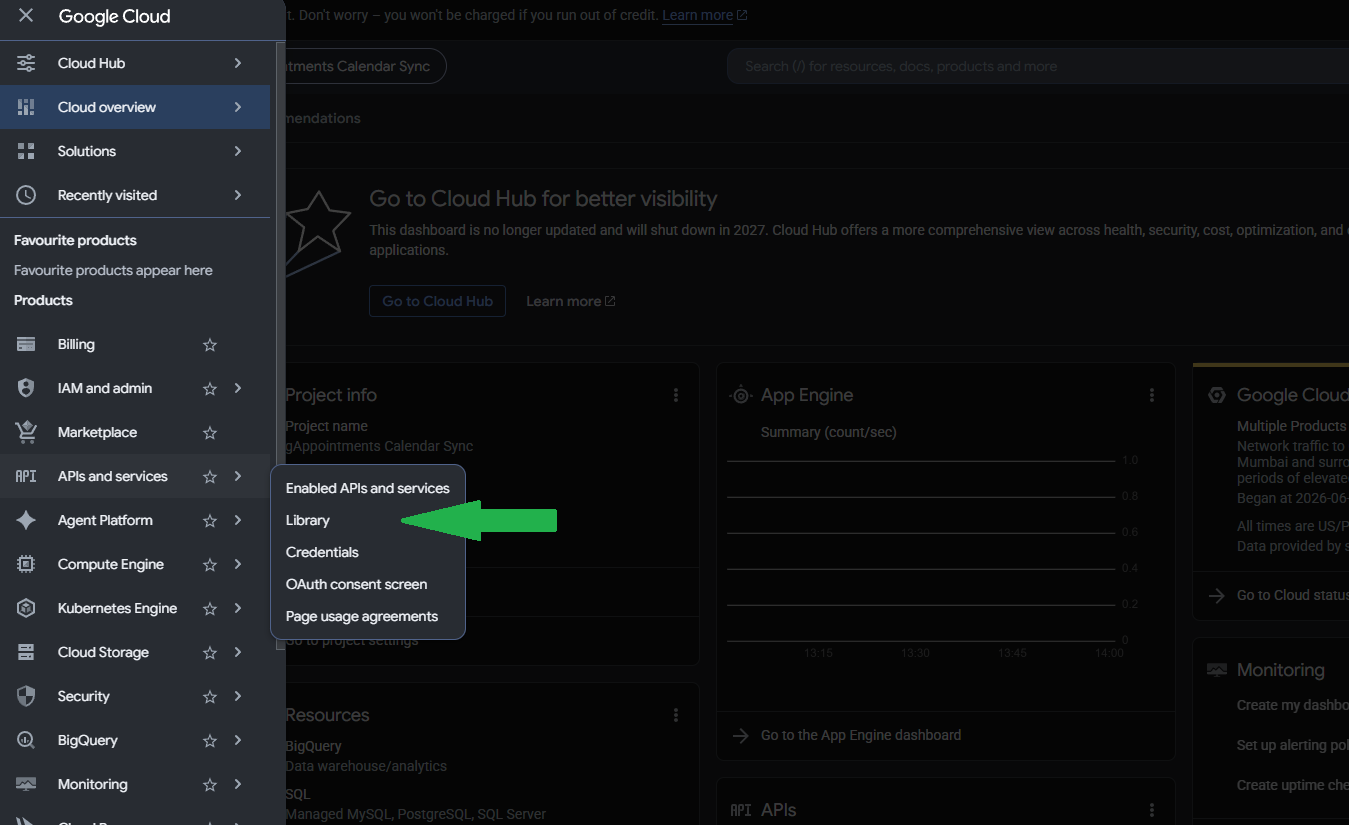
Task: Expand the Security submenu chevron
Action: (x=238, y=696)
